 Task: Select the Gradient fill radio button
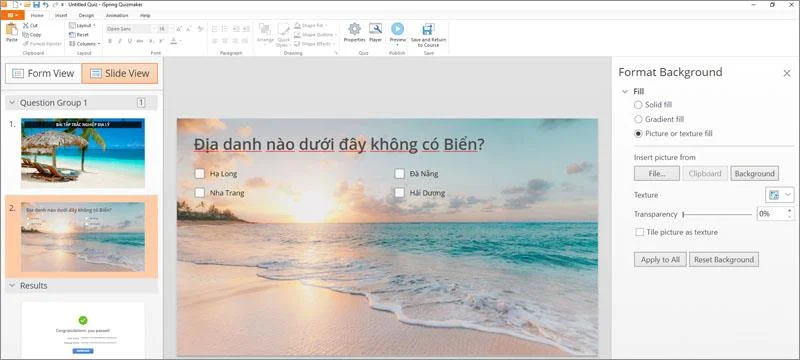(638, 119)
